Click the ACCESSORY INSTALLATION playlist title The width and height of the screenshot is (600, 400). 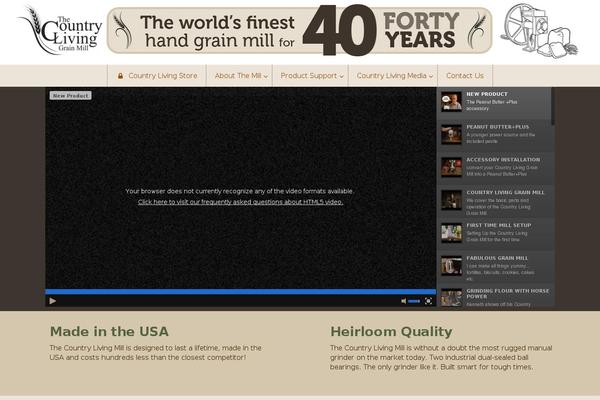tap(503, 160)
